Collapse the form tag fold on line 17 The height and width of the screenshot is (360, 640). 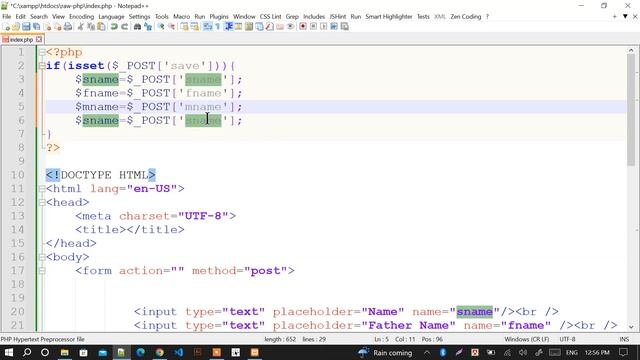pyautogui.click(x=42, y=271)
